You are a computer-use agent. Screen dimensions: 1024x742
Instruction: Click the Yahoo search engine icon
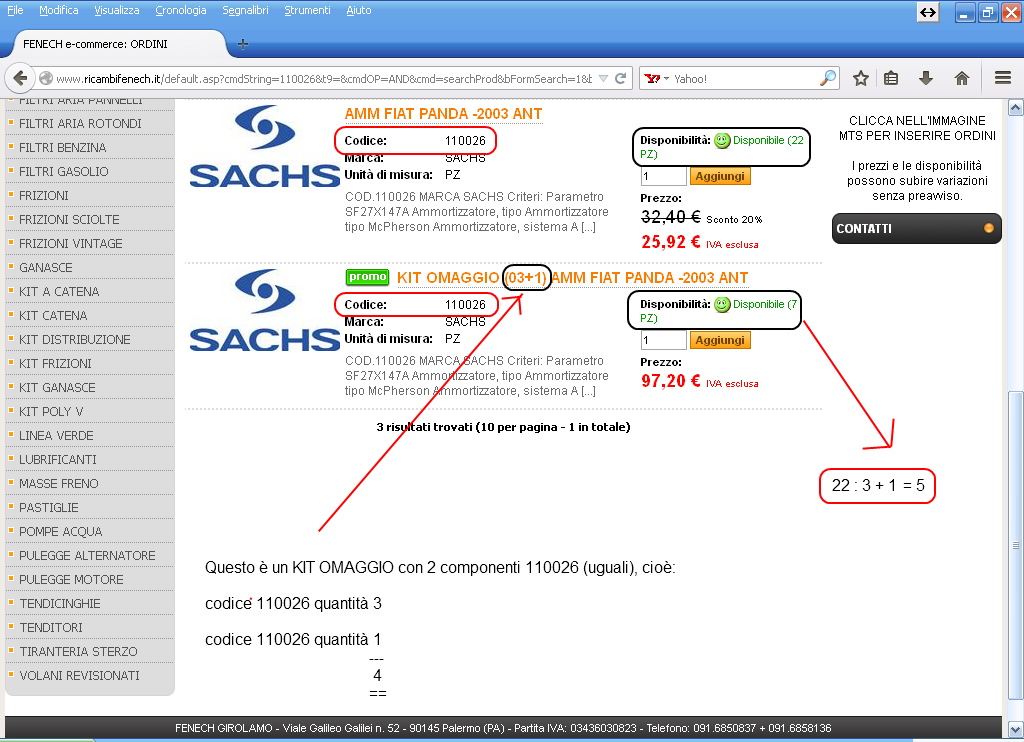652,78
